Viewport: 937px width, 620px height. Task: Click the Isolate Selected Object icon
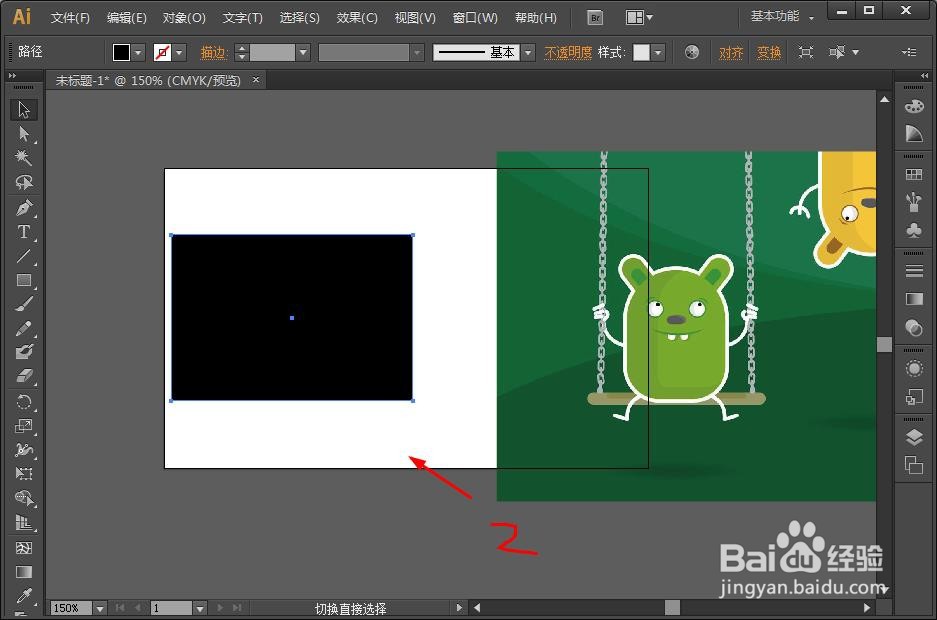pos(806,53)
